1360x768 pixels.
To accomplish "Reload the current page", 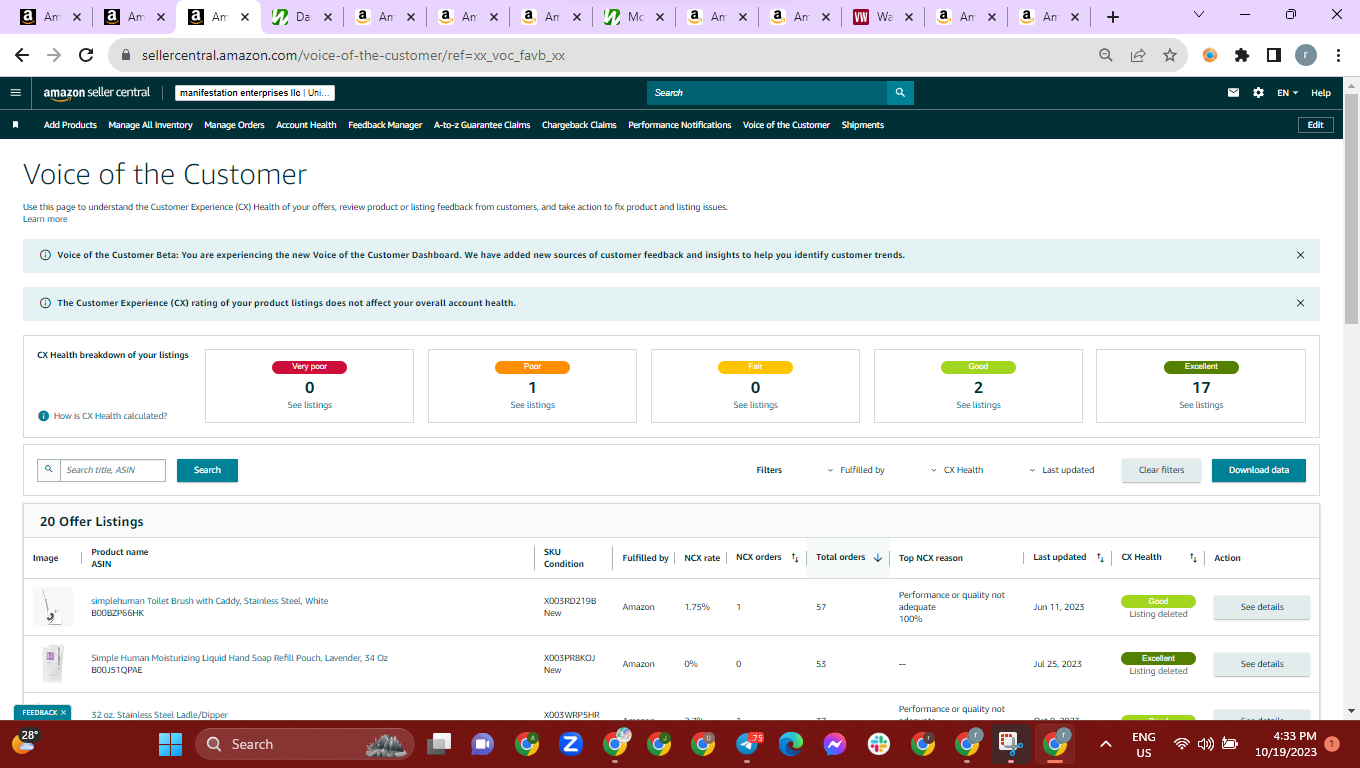I will (86, 55).
